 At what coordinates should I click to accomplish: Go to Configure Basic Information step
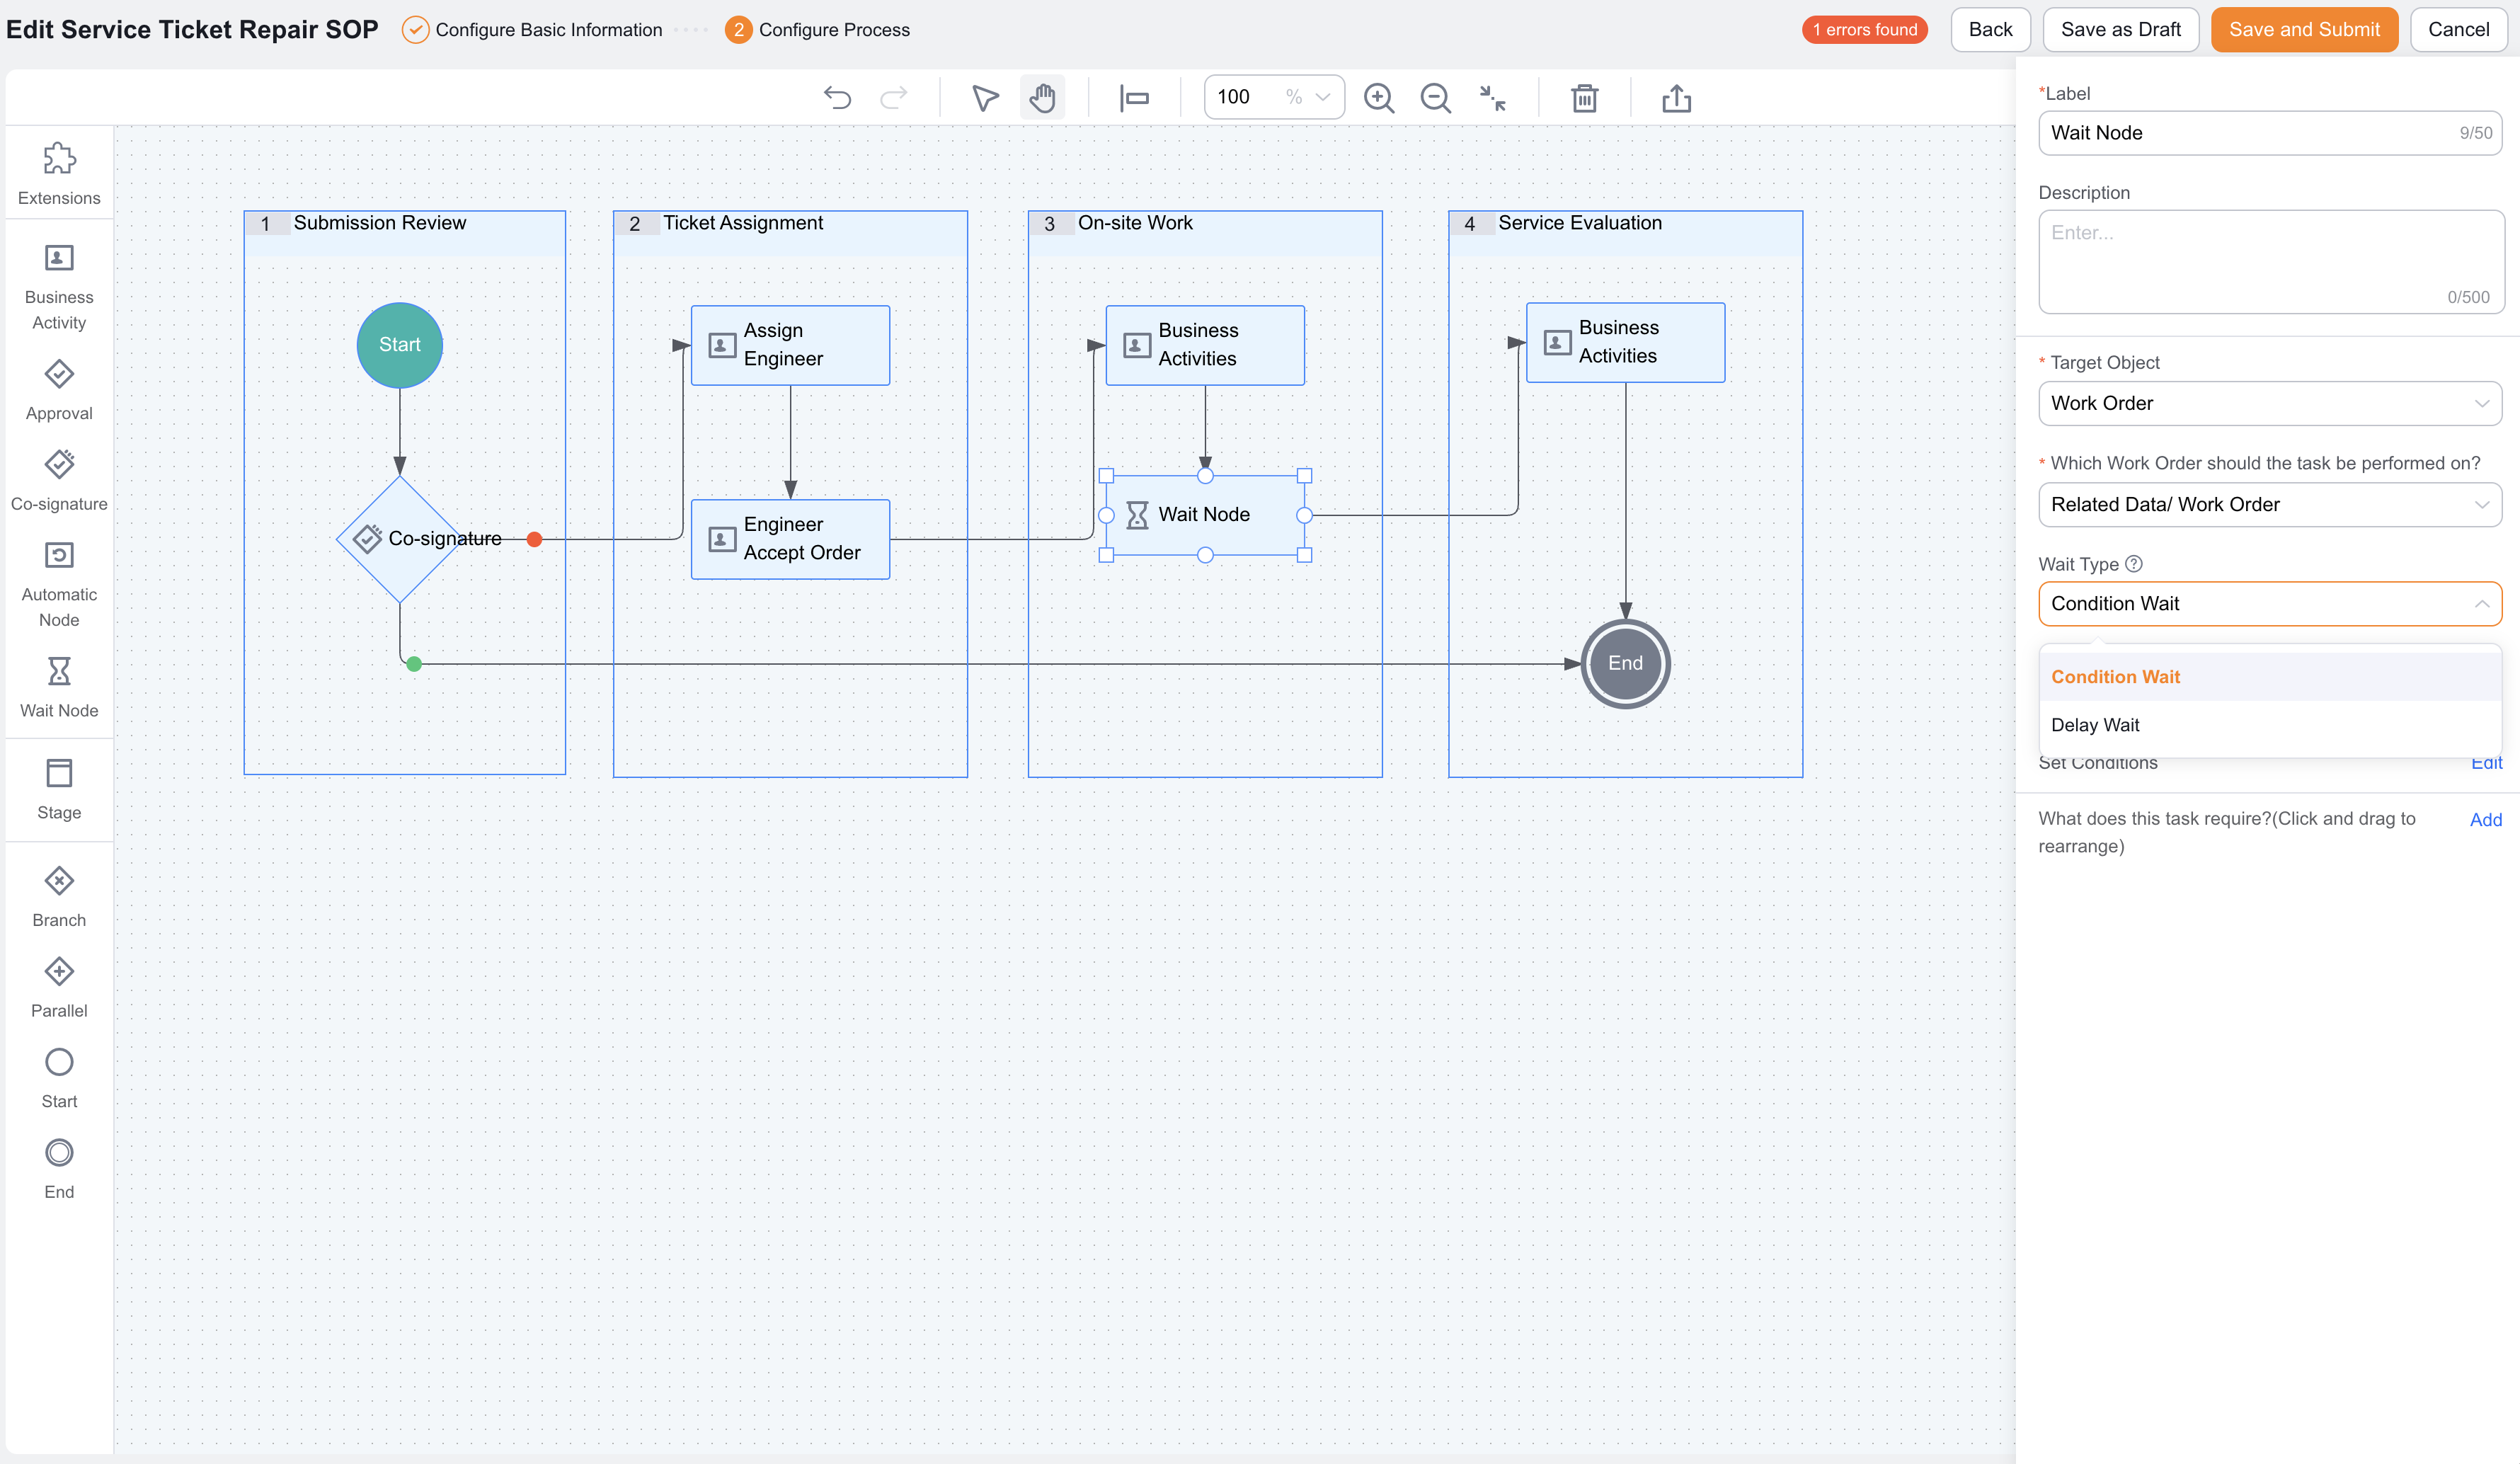pos(533,29)
